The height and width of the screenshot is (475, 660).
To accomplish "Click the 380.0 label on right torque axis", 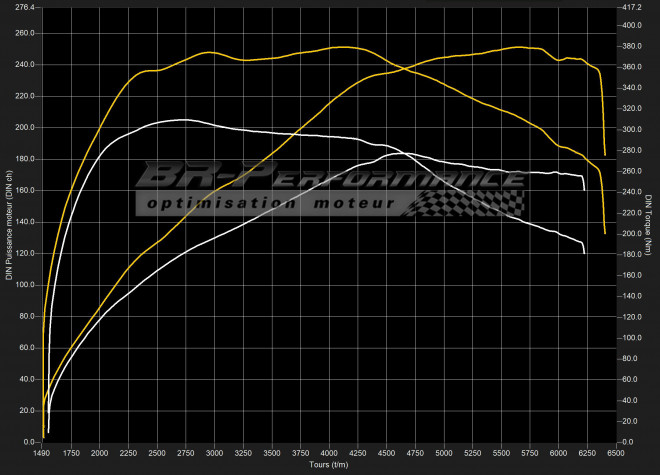I will [x=632, y=46].
